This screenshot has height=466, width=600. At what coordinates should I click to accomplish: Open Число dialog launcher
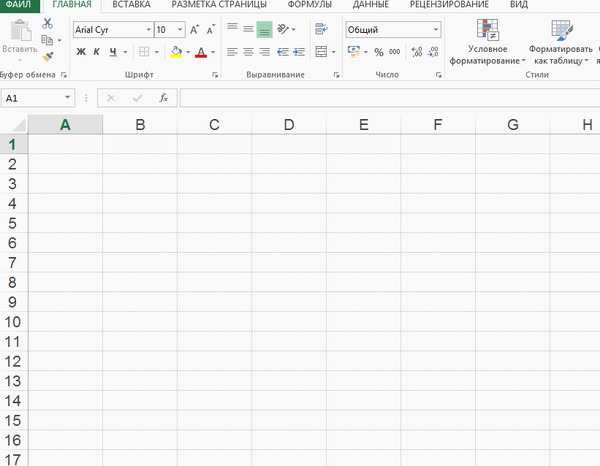(x=439, y=75)
